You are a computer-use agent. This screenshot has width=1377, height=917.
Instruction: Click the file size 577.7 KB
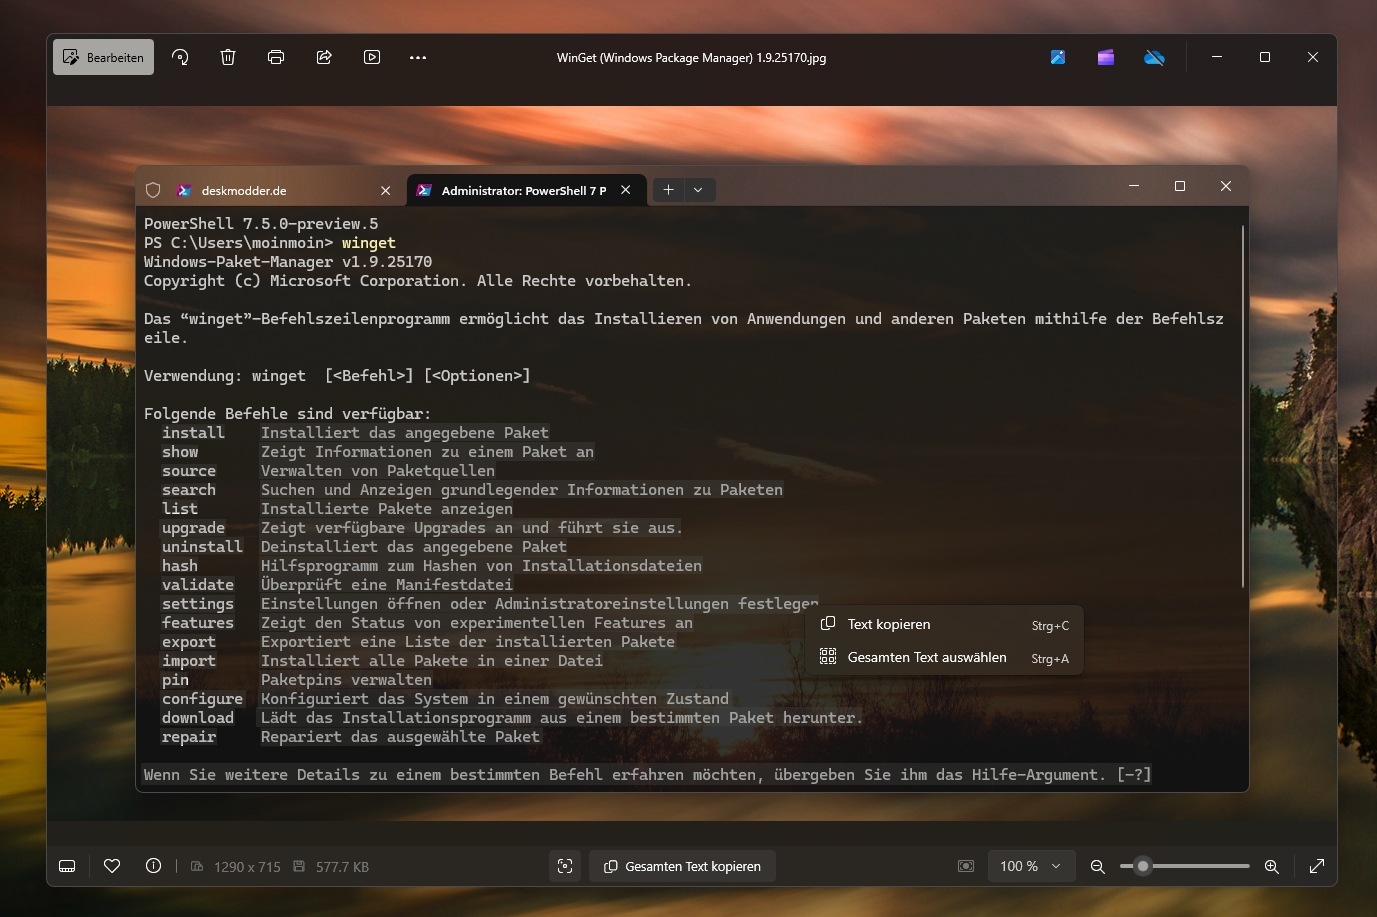click(342, 867)
